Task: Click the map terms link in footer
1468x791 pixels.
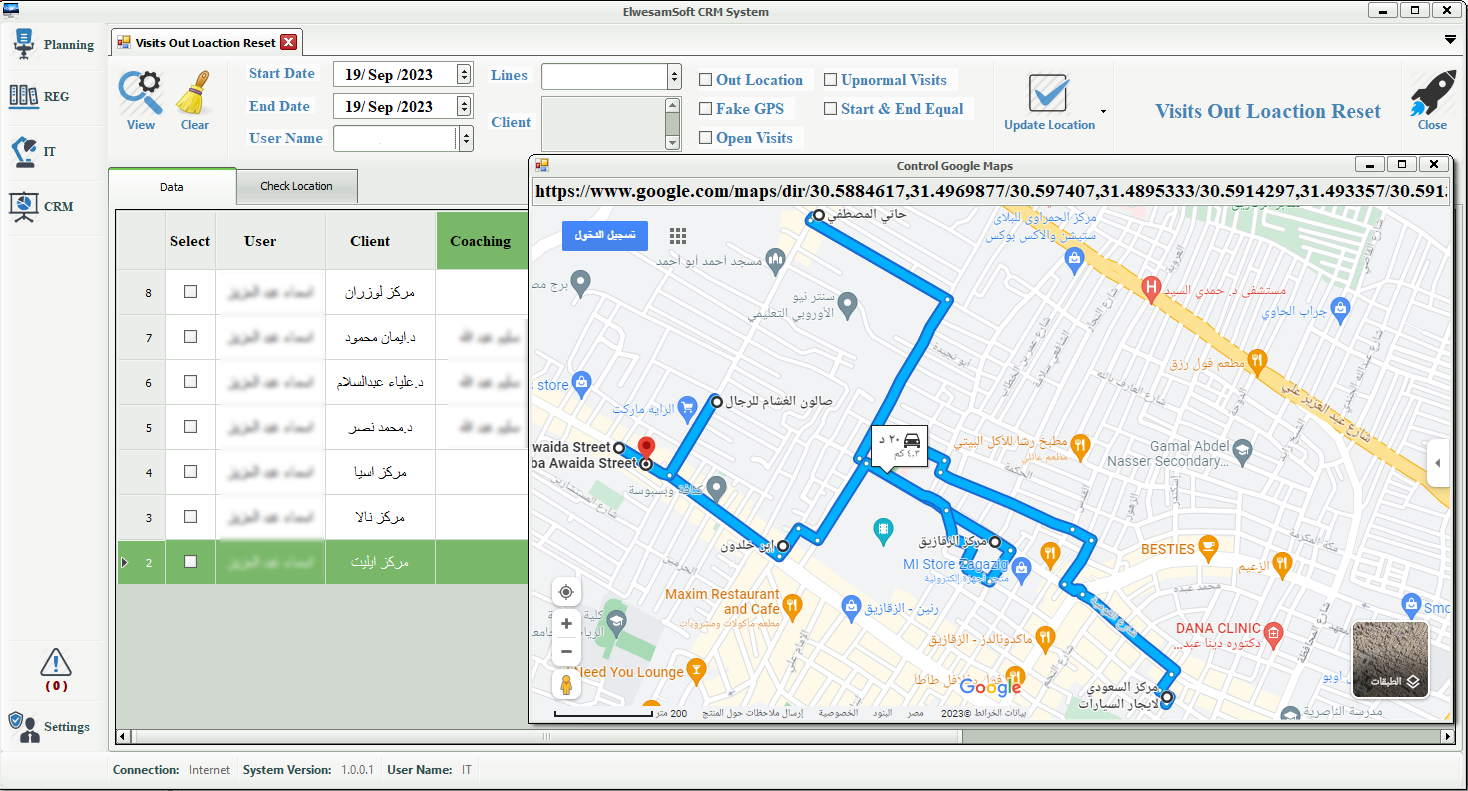Action: click(883, 713)
